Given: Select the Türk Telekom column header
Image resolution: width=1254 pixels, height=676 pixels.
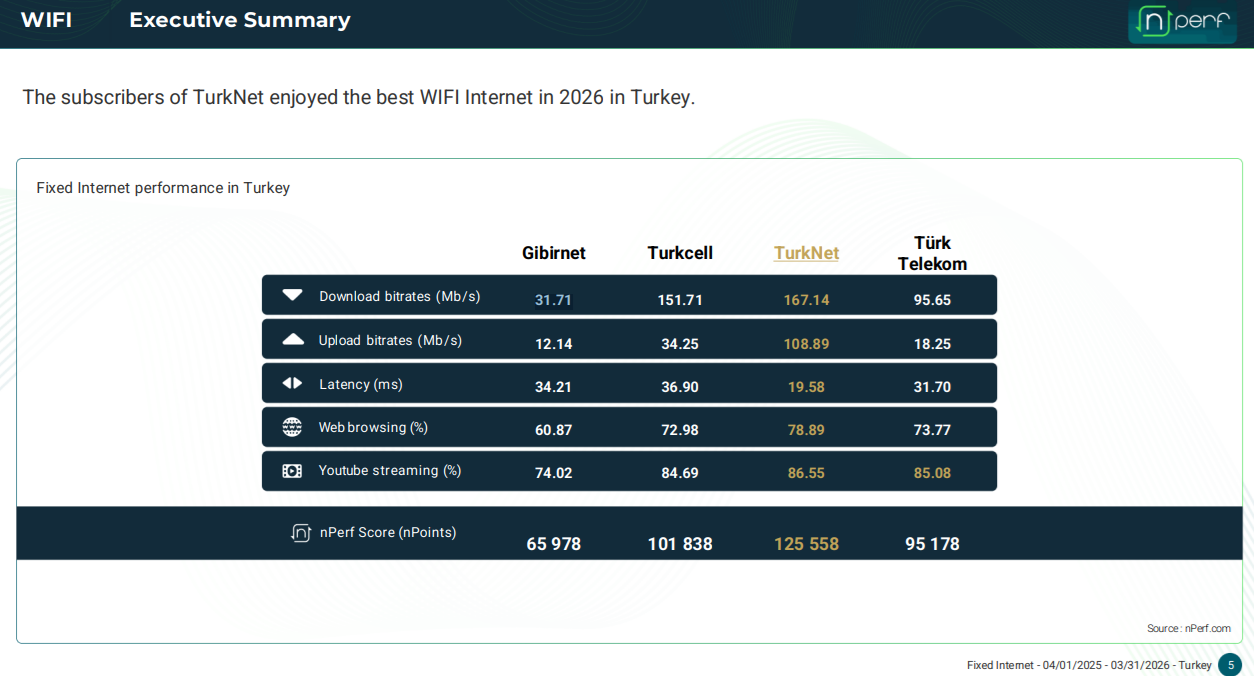Looking at the screenshot, I should 932,253.
